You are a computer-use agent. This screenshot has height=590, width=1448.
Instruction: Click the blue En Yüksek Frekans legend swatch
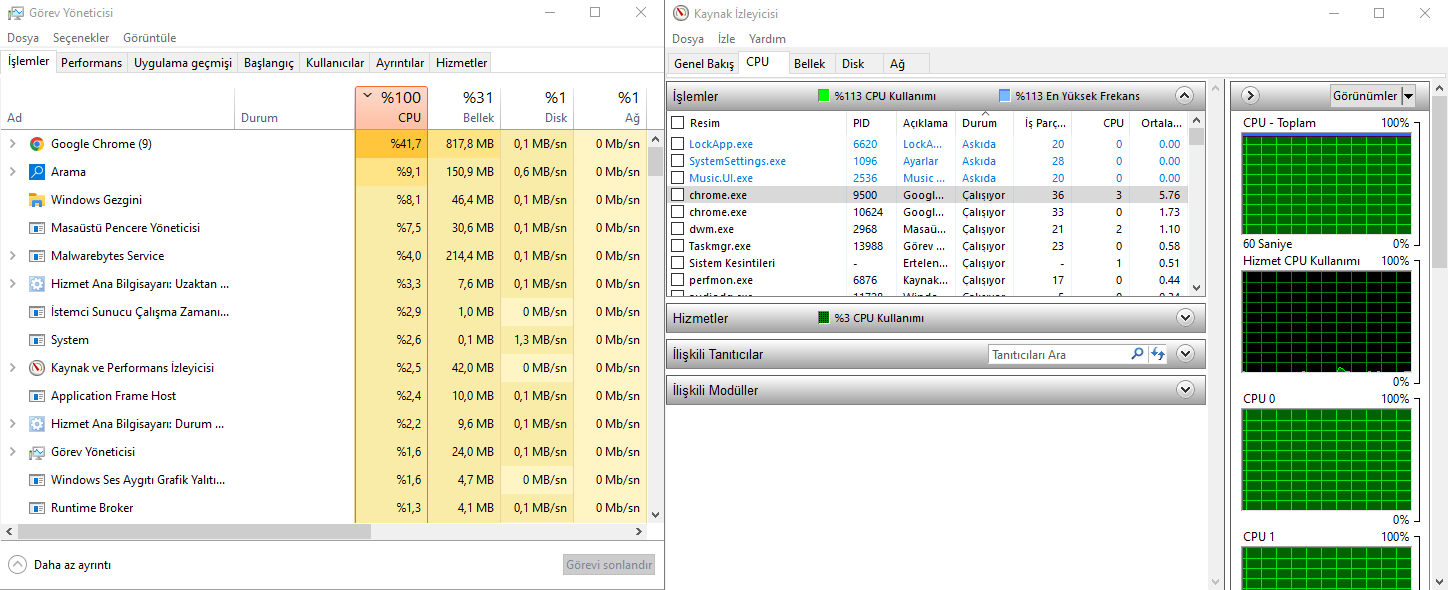1004,96
